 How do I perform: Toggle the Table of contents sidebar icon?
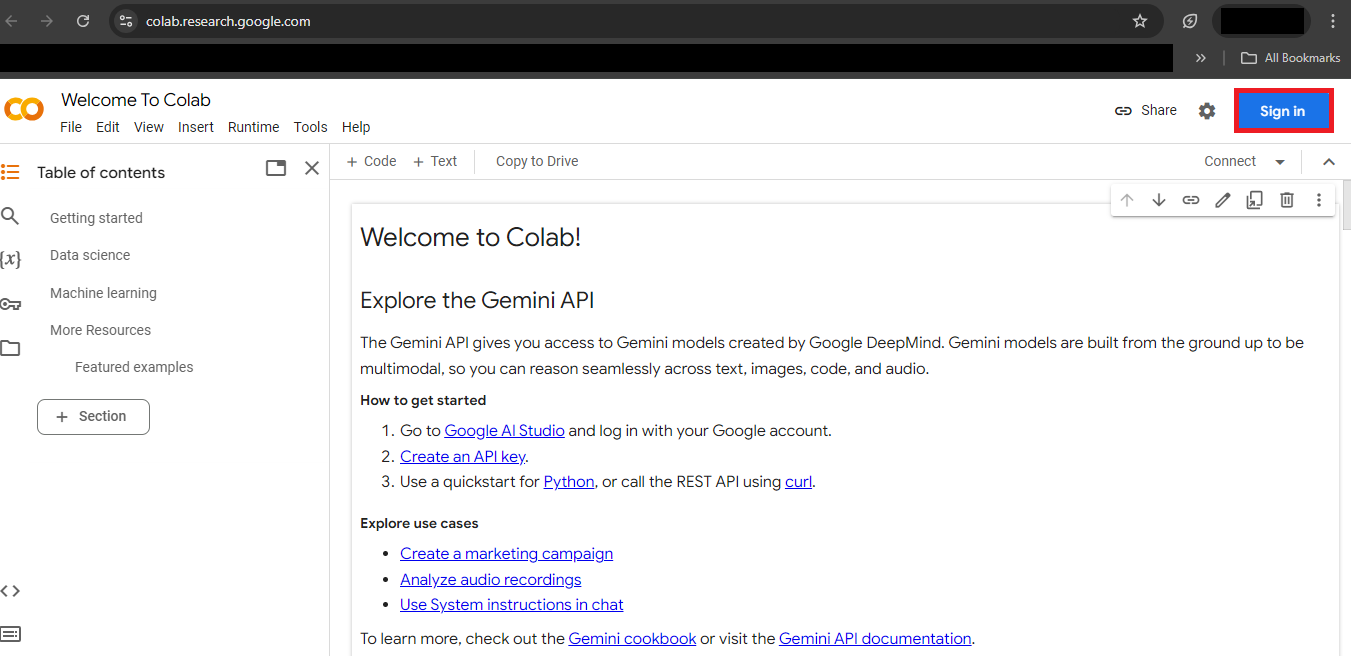click(x=10, y=172)
